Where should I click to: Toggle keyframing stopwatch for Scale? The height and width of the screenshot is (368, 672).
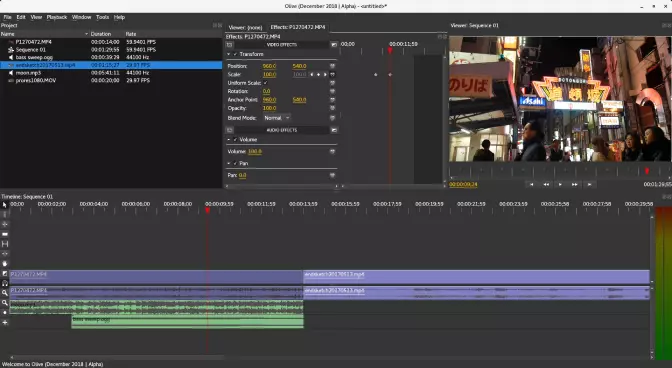coord(332,75)
